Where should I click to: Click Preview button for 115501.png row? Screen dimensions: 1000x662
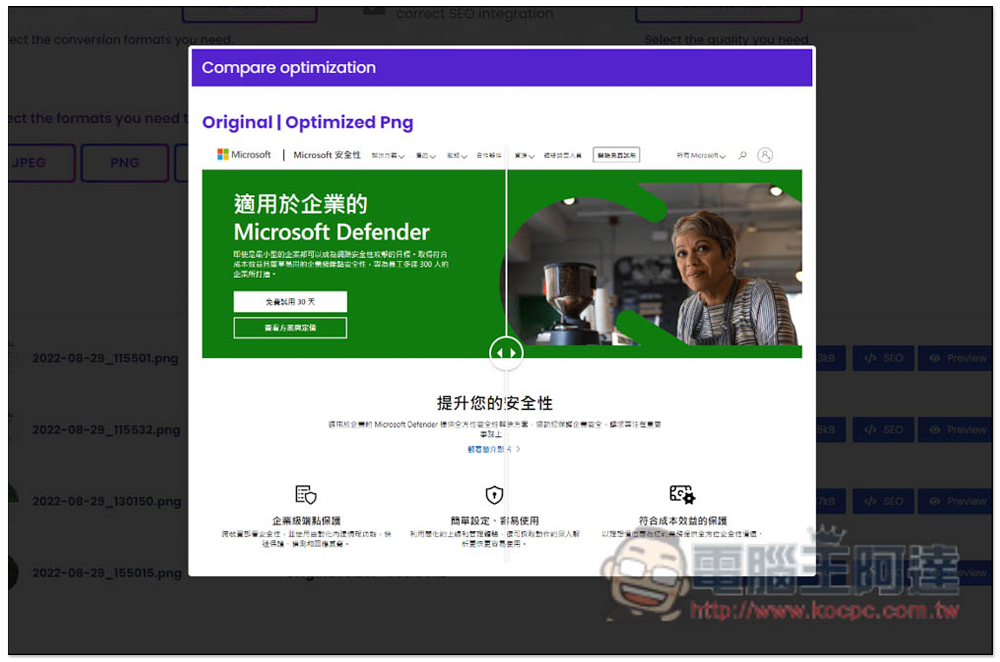[x=957, y=358]
